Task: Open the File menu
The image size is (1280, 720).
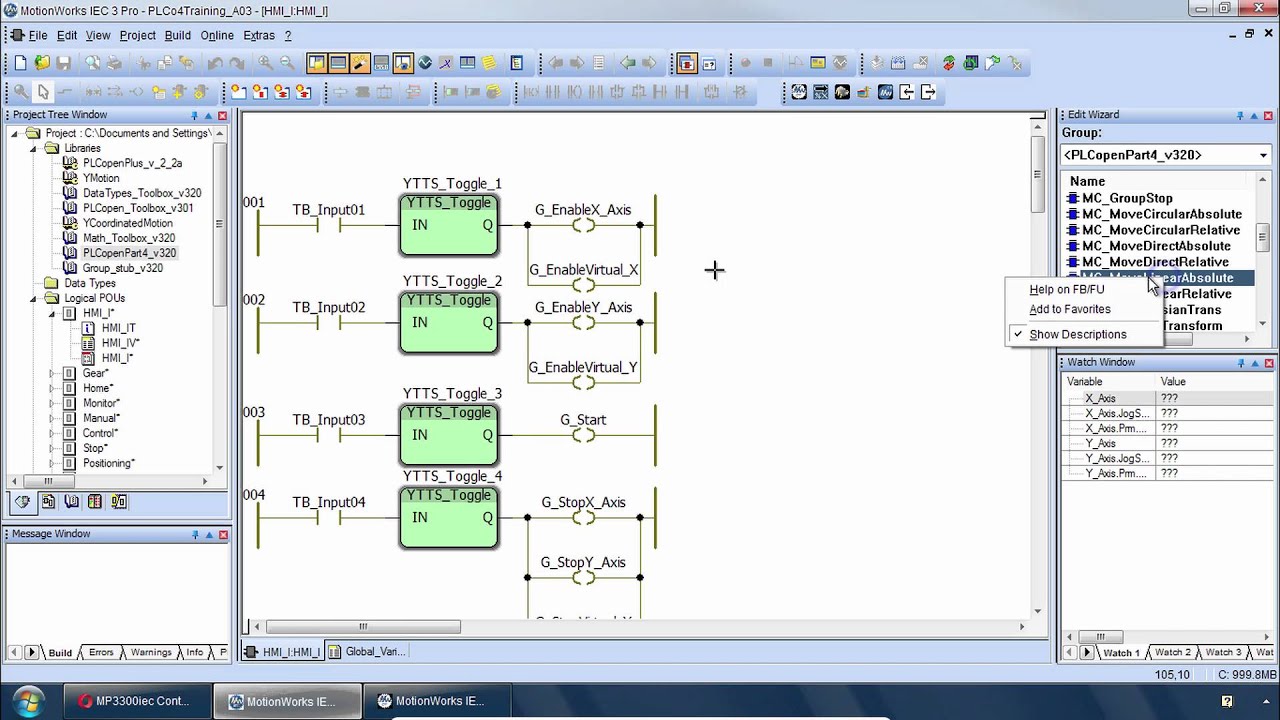Action: (37, 35)
